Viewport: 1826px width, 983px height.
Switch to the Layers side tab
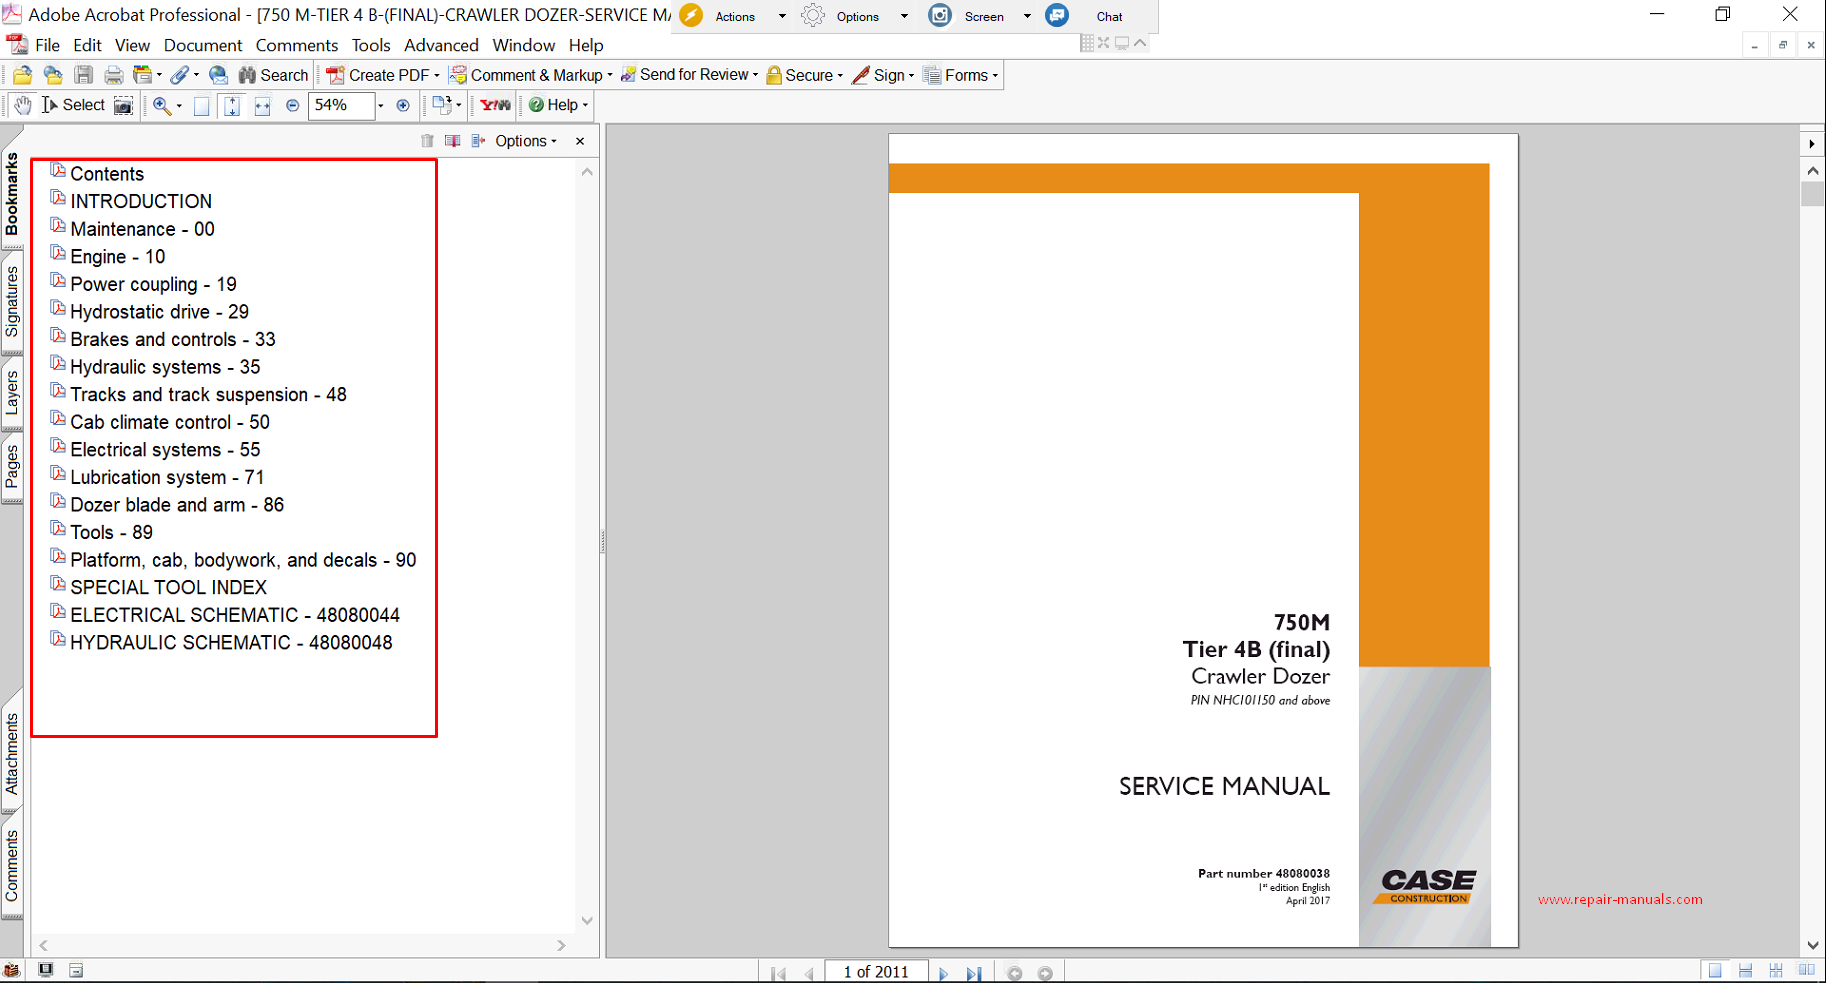(x=12, y=393)
